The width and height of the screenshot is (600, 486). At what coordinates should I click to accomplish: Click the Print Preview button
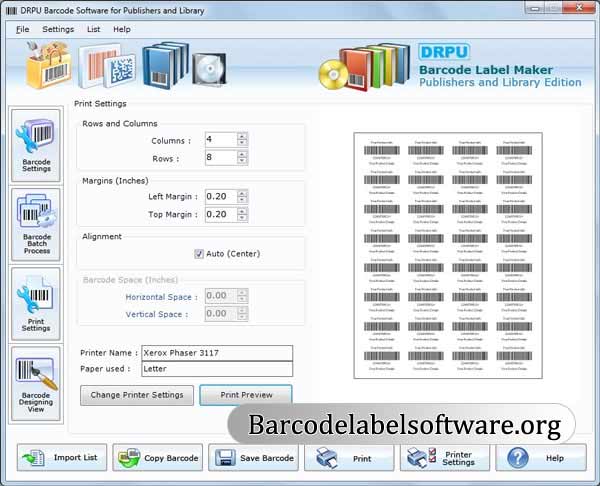point(246,395)
